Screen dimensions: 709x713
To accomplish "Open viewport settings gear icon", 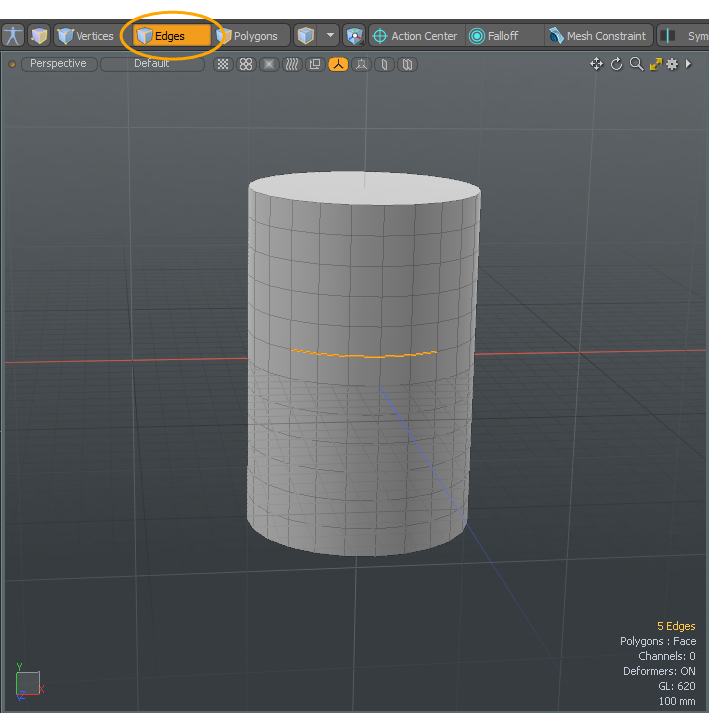I will pyautogui.click(x=672, y=64).
